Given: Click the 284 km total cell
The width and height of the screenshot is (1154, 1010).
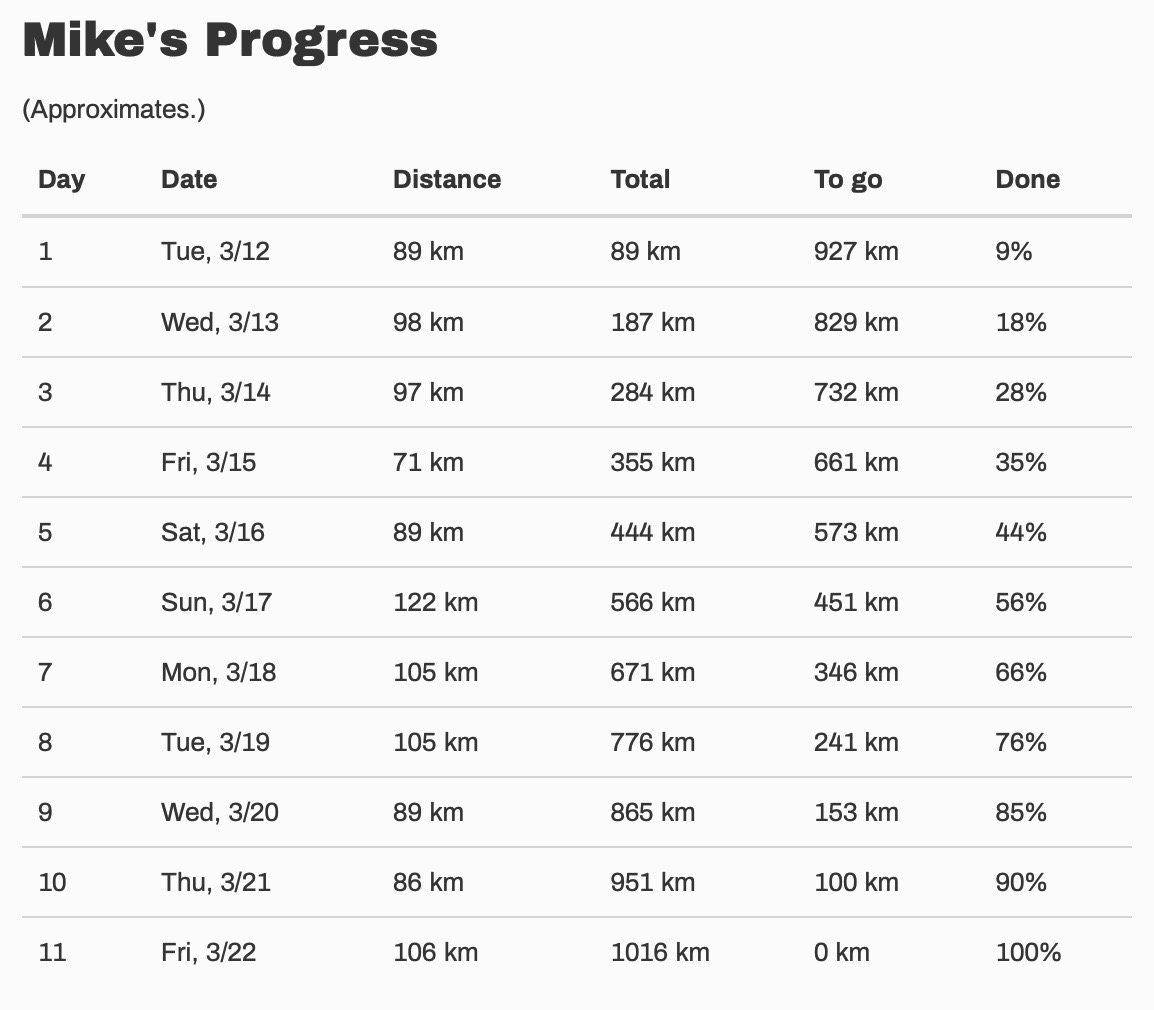Looking at the screenshot, I should click(652, 392).
